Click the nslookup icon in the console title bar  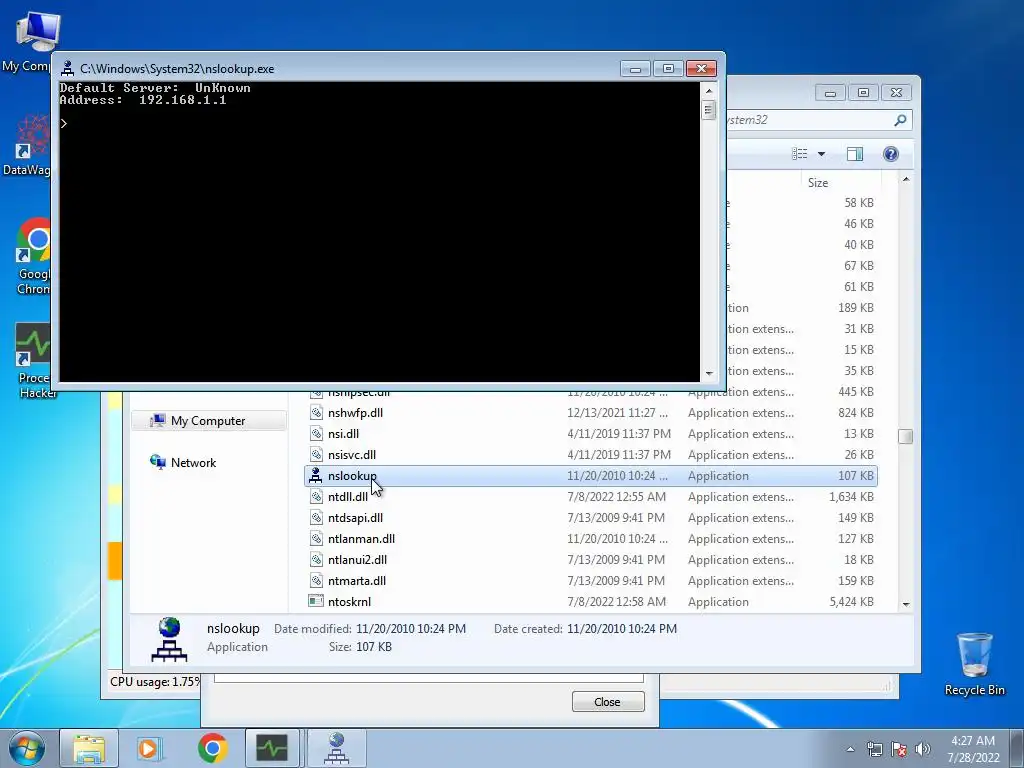click(67, 69)
